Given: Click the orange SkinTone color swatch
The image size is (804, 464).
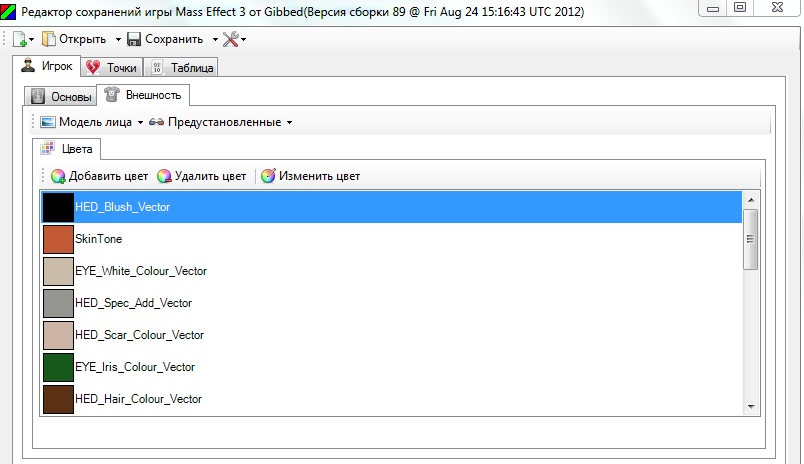Looking at the screenshot, I should [x=58, y=239].
